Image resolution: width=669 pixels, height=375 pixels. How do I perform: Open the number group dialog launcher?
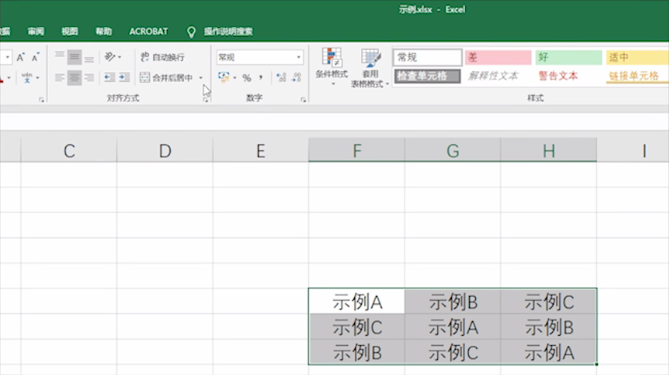[303, 99]
